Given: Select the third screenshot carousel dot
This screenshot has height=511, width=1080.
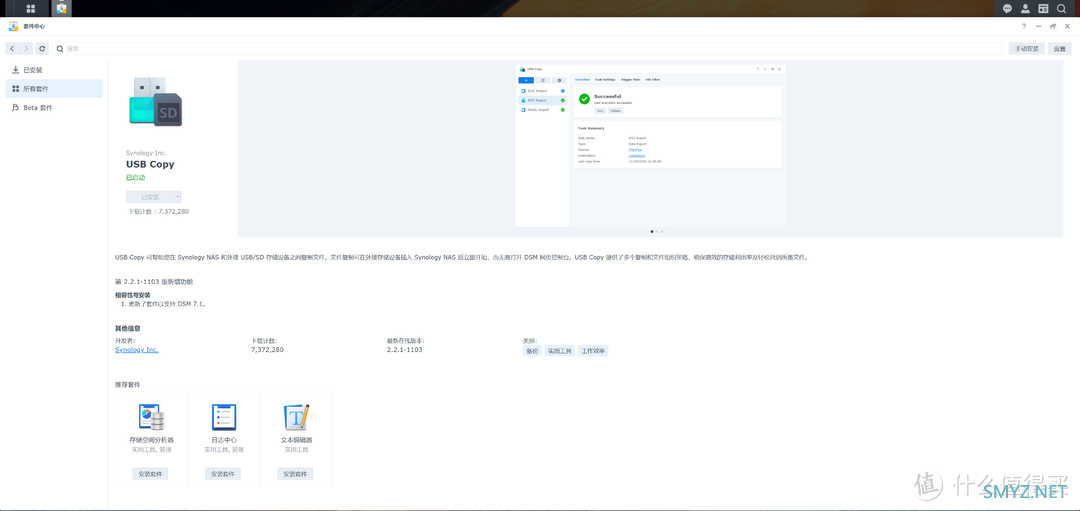Looking at the screenshot, I should click(662, 232).
